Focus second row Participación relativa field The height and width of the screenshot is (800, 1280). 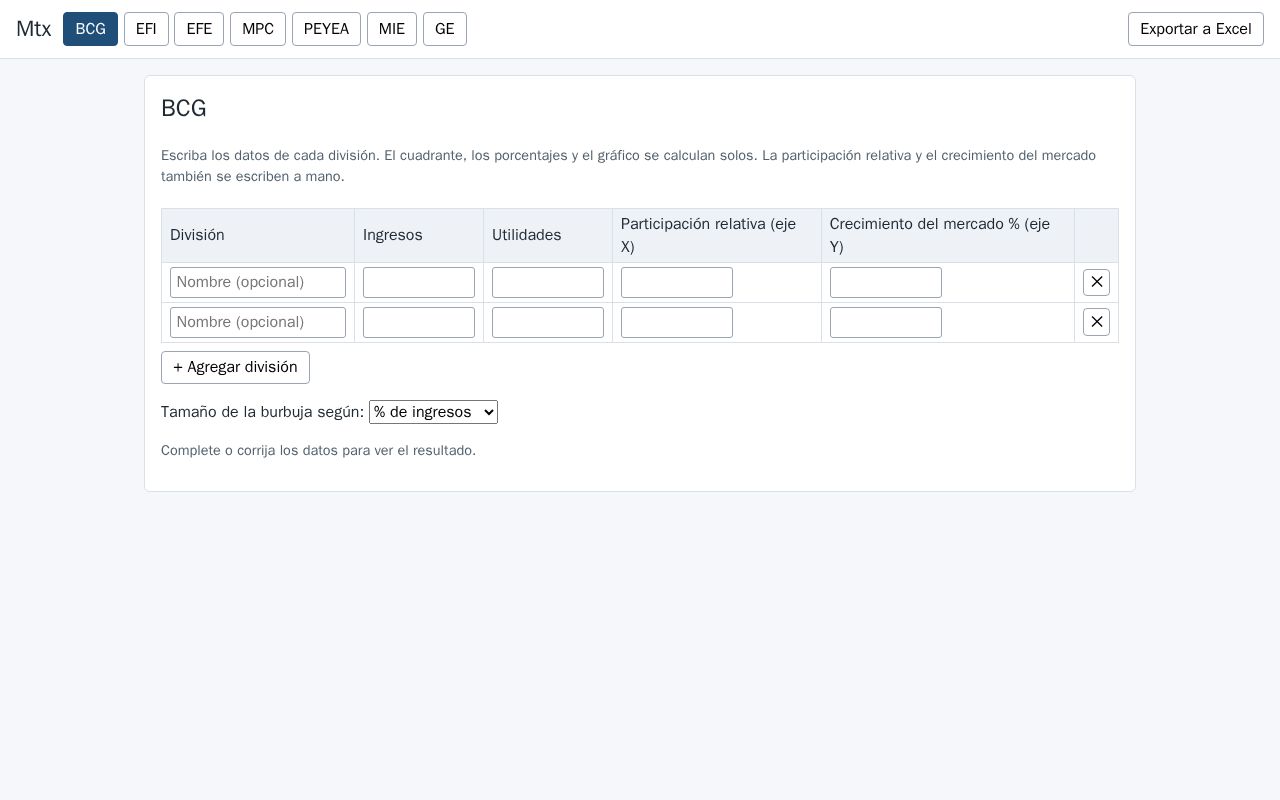click(677, 322)
